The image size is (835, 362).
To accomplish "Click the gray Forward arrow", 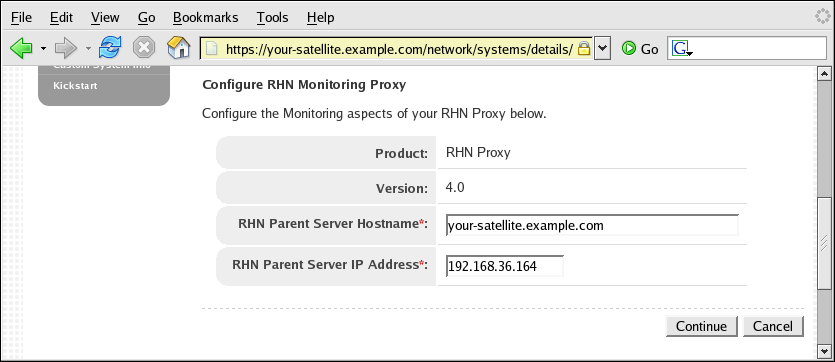I will coord(66,48).
